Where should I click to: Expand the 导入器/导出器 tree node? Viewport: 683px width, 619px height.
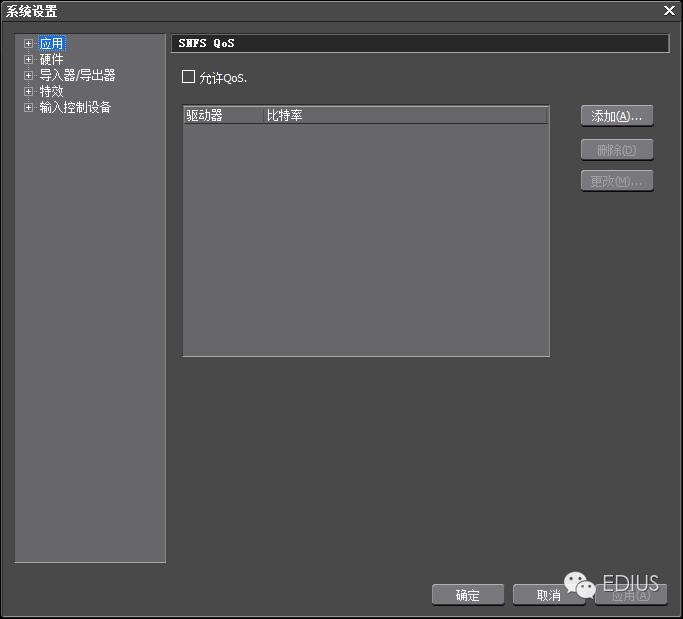pos(28,75)
